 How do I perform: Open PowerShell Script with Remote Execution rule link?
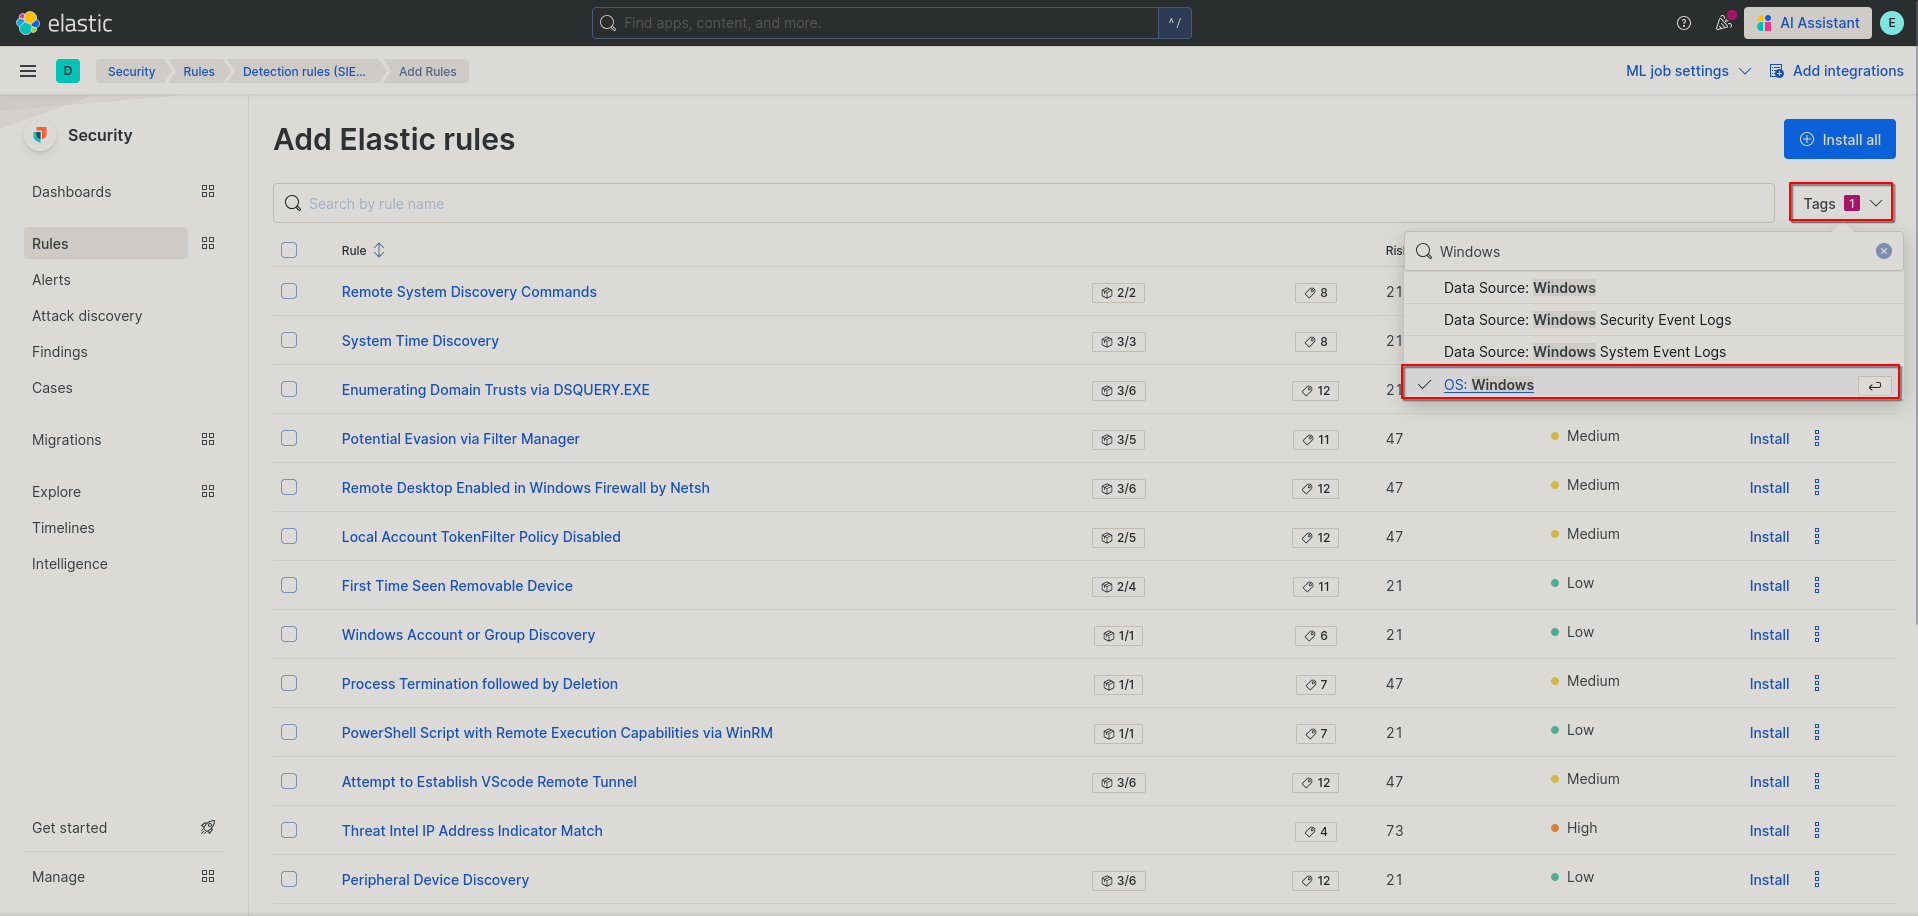coord(557,733)
